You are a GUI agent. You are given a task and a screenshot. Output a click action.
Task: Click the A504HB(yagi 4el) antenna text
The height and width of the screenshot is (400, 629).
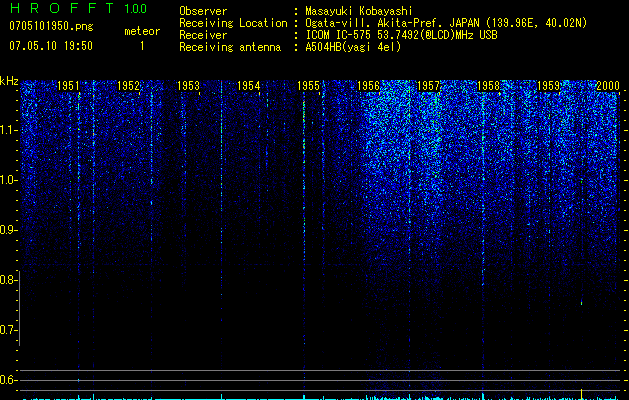353,47
